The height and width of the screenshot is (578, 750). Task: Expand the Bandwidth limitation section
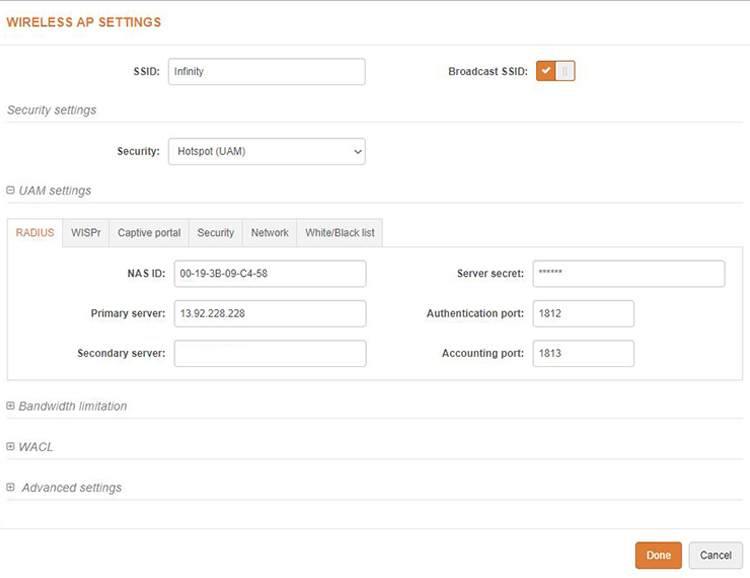pos(11,406)
